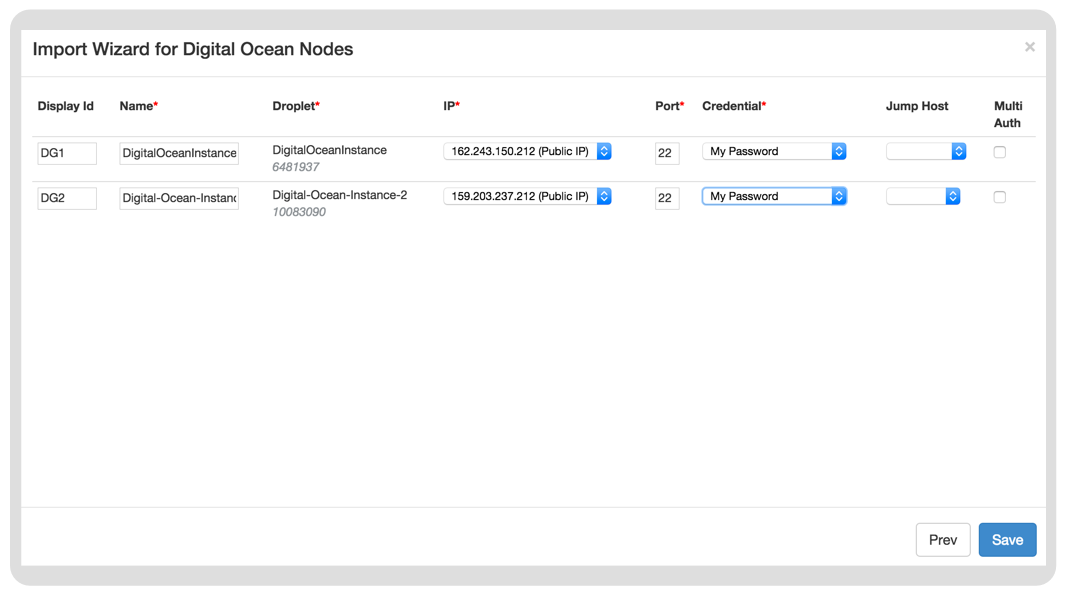Edit port field for DG2 row
Screen dimensions: 1066x595
pos(667,198)
